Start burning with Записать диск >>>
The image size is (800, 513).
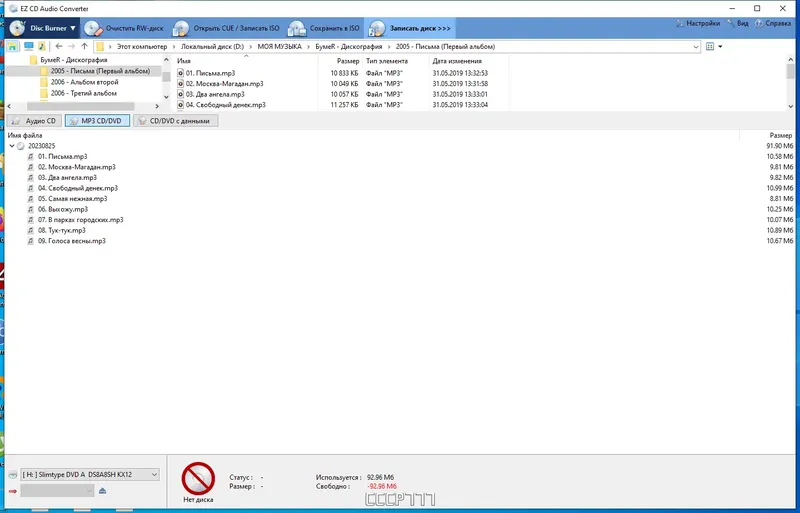(410, 29)
